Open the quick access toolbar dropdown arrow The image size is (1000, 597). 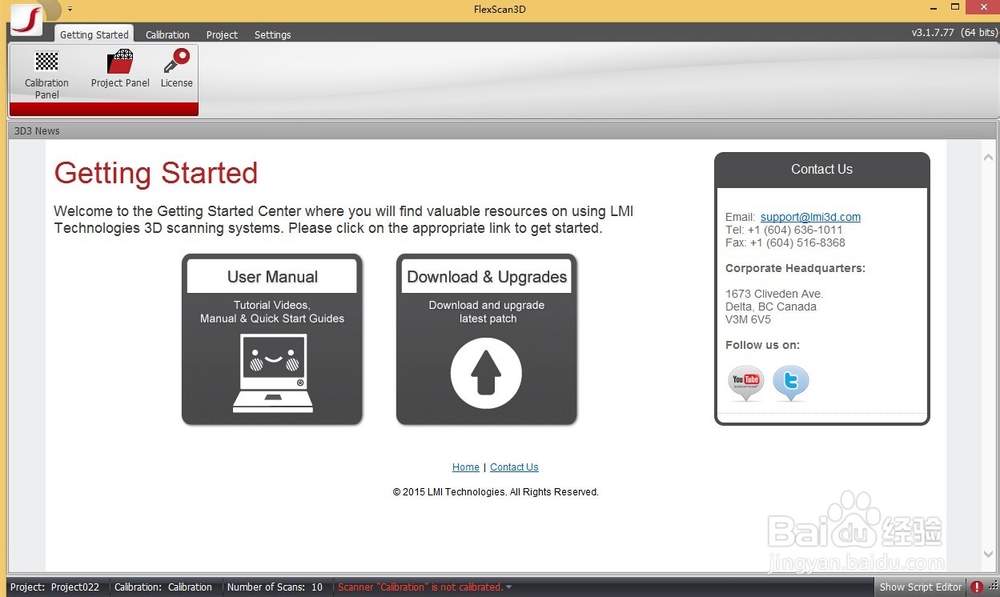70,8
